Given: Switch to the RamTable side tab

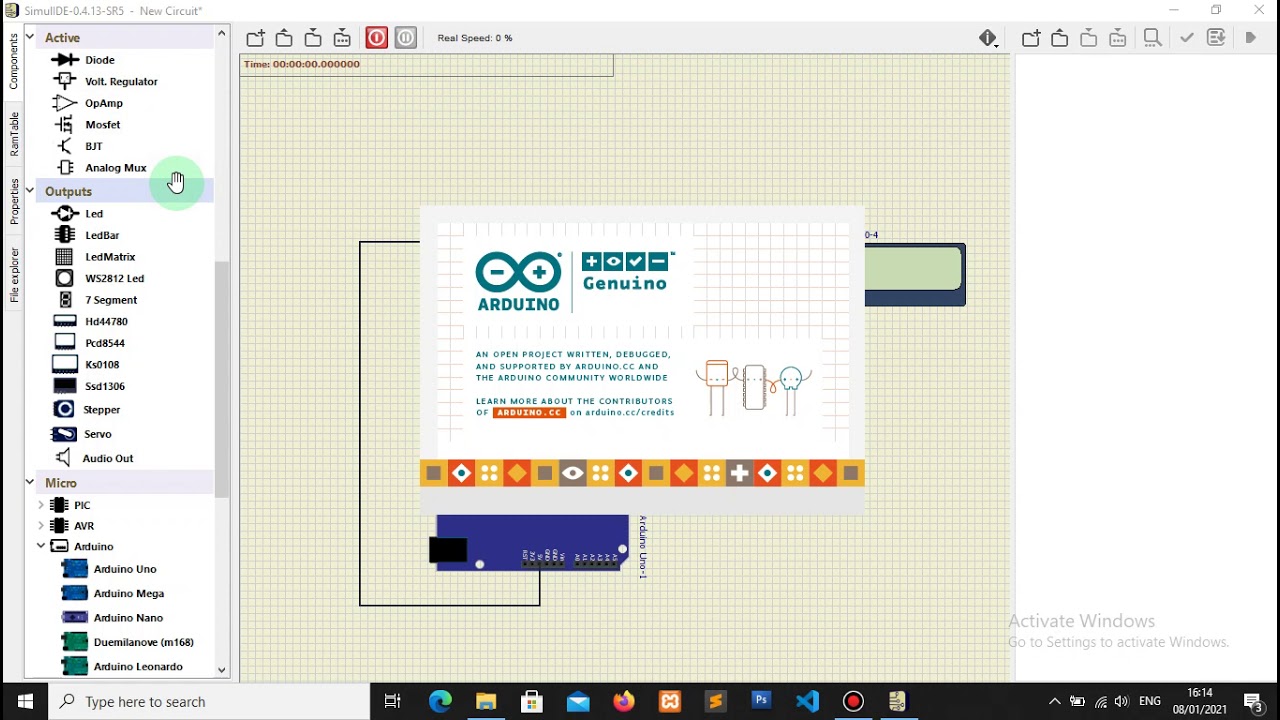Looking at the screenshot, I should click(13, 134).
